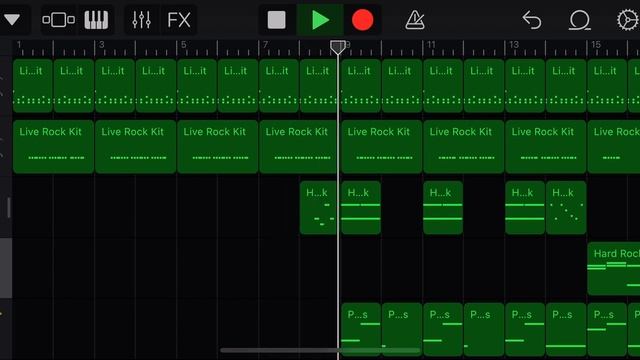Click bar 13 on the ruler
Image resolution: width=640 pixels, height=360 pixels.
point(513,44)
